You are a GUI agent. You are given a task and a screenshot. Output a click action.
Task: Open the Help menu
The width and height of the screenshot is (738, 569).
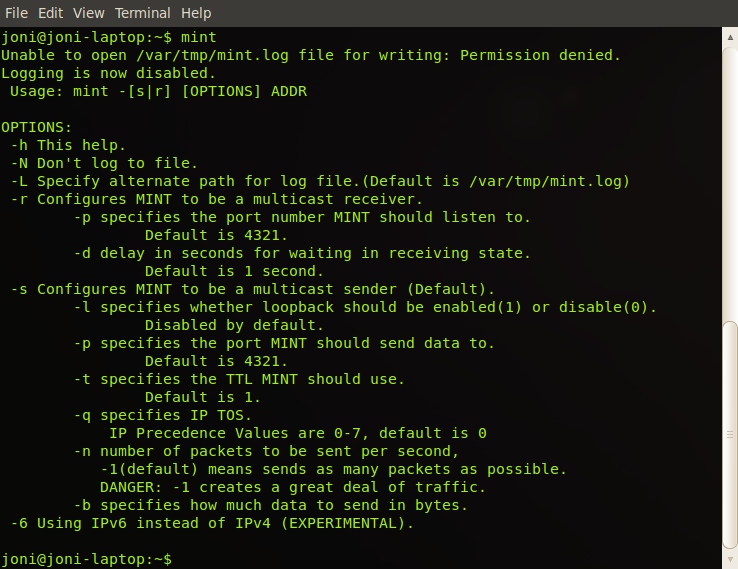tap(196, 13)
